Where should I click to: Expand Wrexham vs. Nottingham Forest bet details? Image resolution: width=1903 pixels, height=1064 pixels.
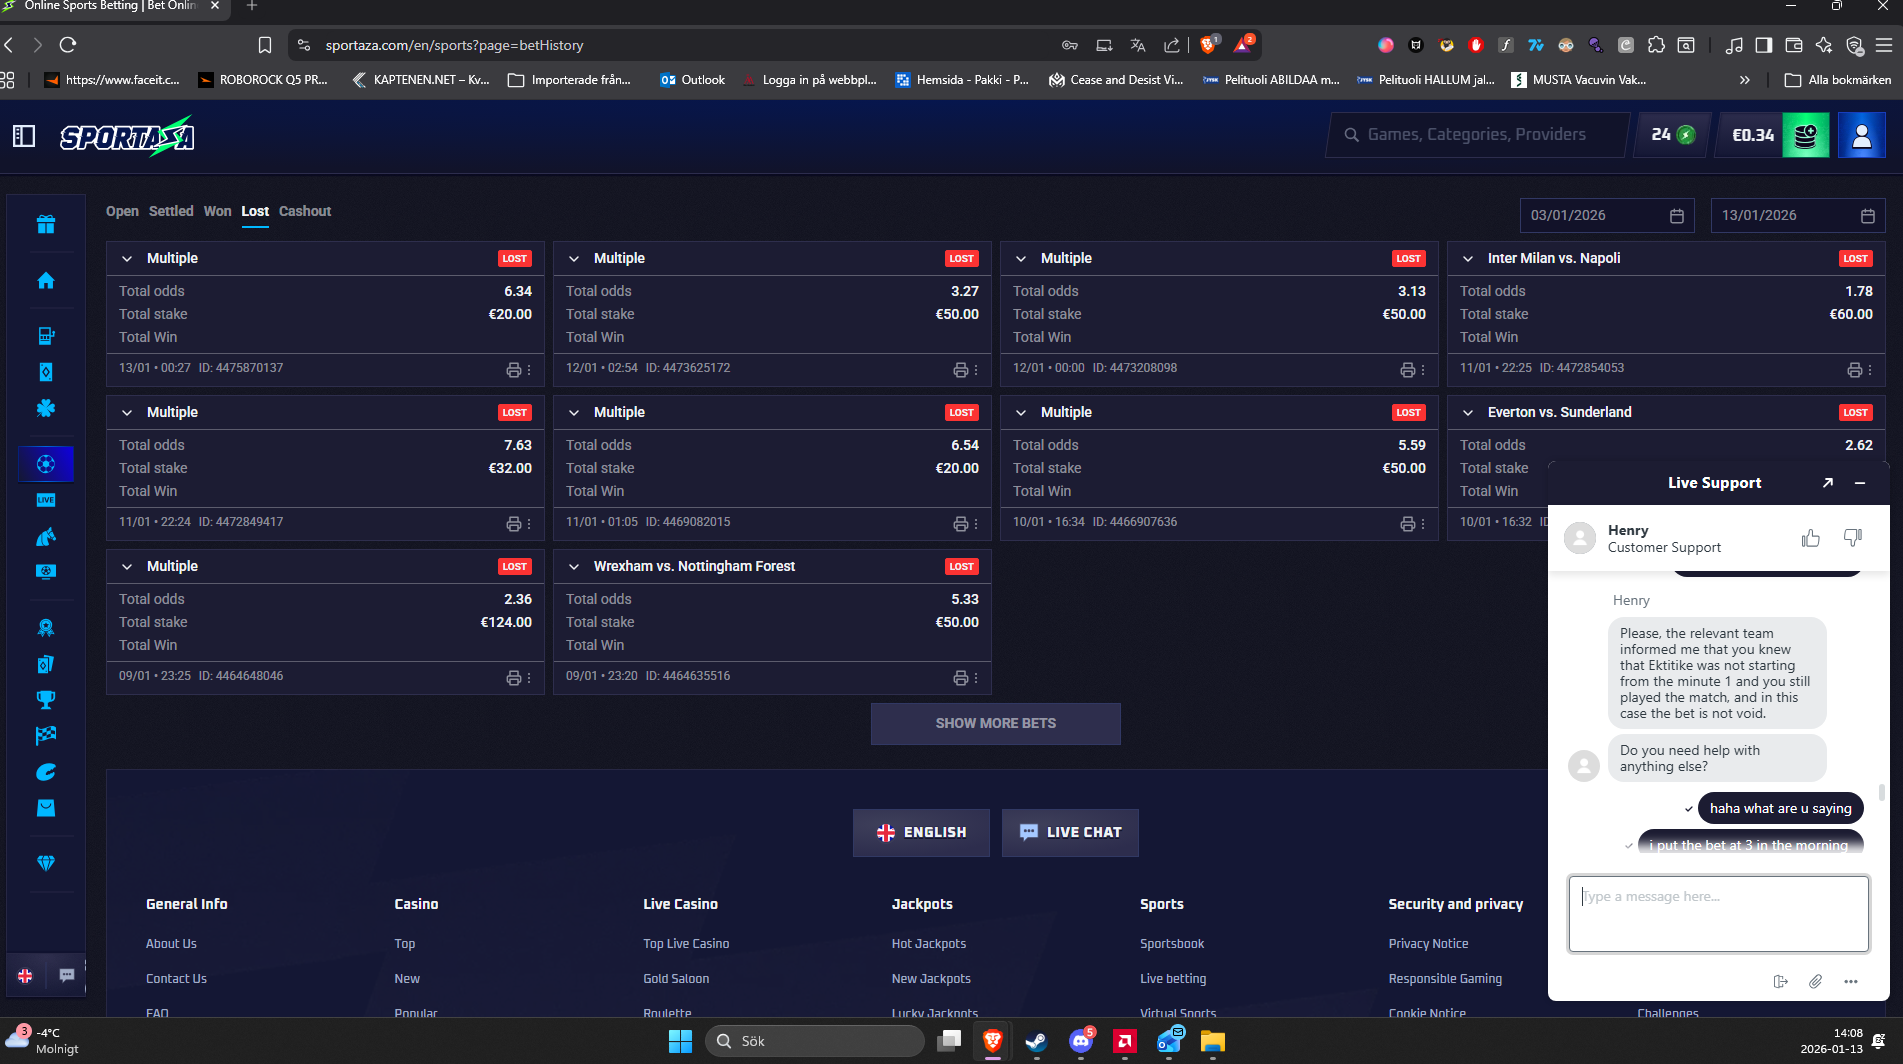coord(574,566)
